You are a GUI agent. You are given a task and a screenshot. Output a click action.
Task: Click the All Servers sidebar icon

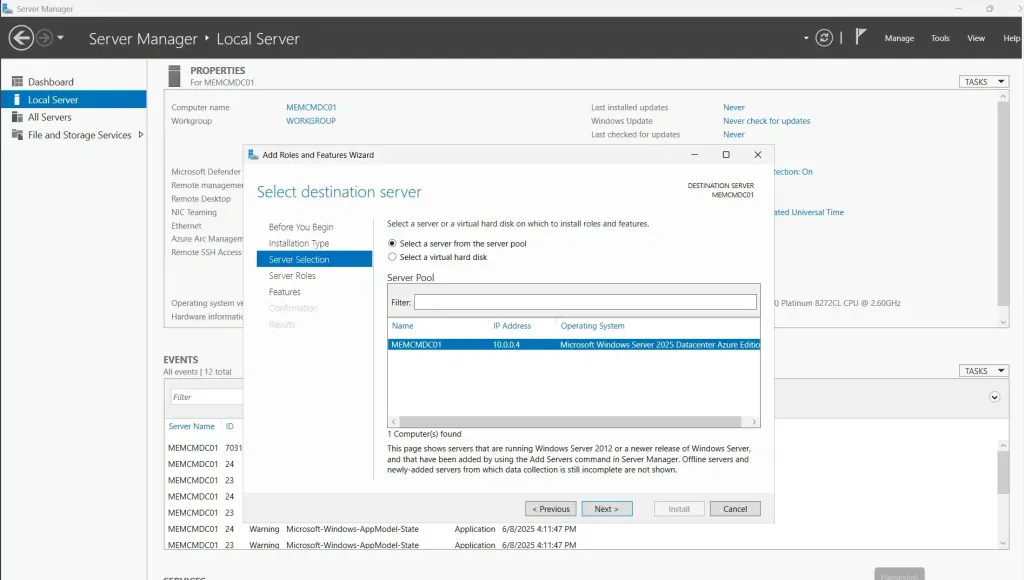17,117
